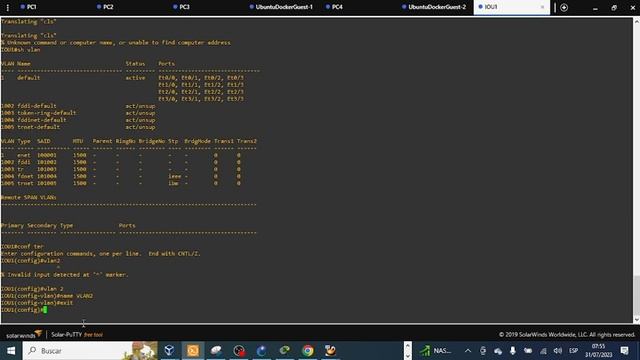Click the Buscar taskbar search field
This screenshot has width=640, height=360.
90,351
